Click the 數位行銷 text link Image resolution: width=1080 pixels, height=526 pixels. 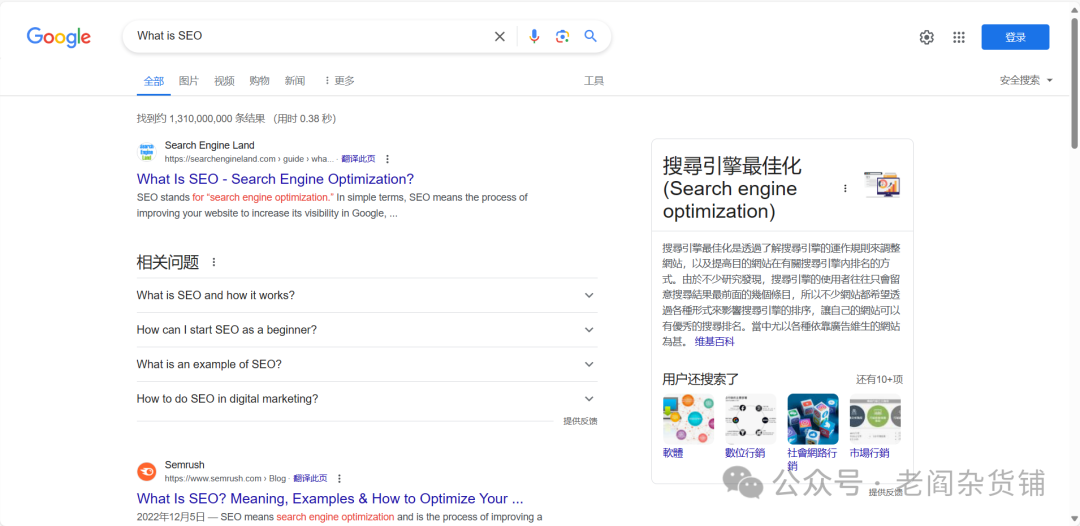745,453
